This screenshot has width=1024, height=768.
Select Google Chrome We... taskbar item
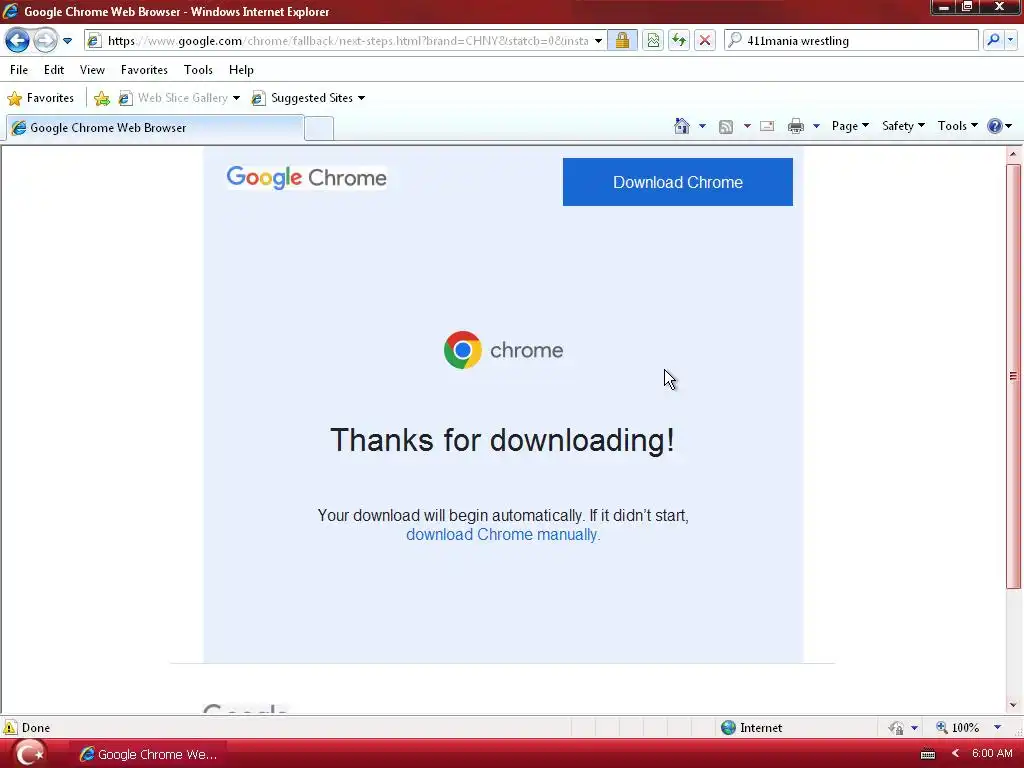[148, 754]
